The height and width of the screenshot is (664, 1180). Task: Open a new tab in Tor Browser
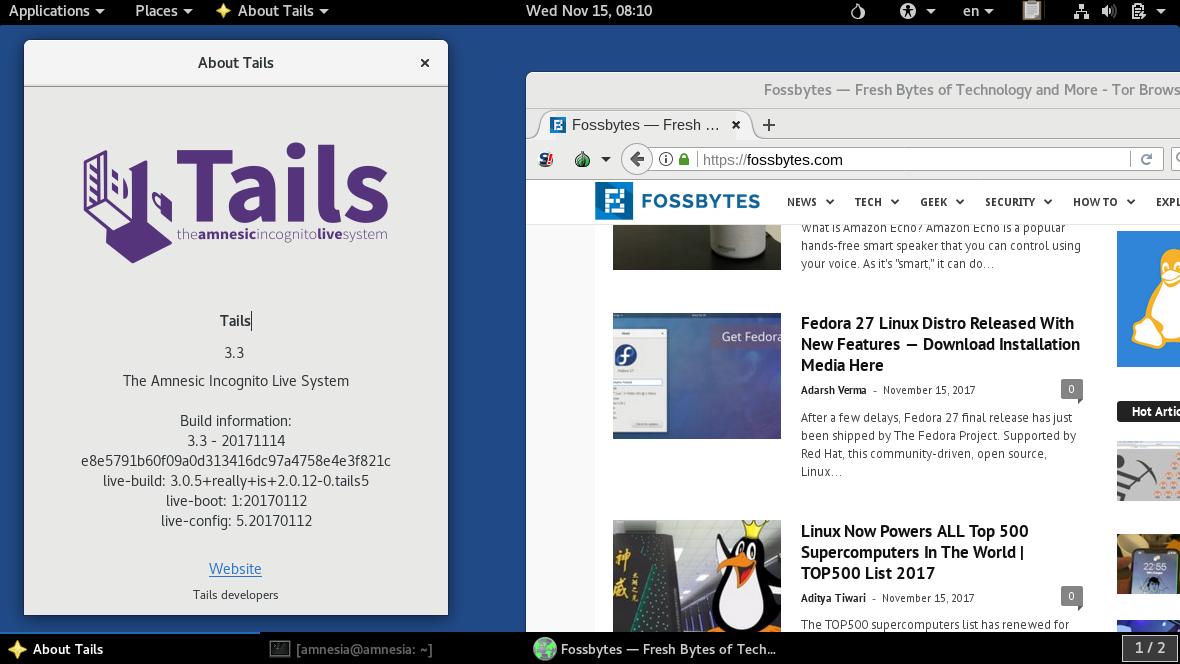click(768, 125)
